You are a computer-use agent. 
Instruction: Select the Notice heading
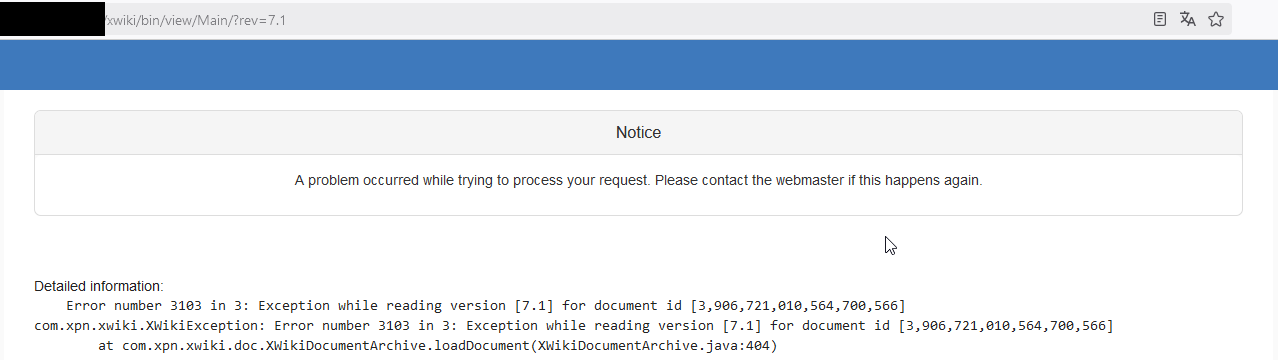pyautogui.click(x=638, y=132)
